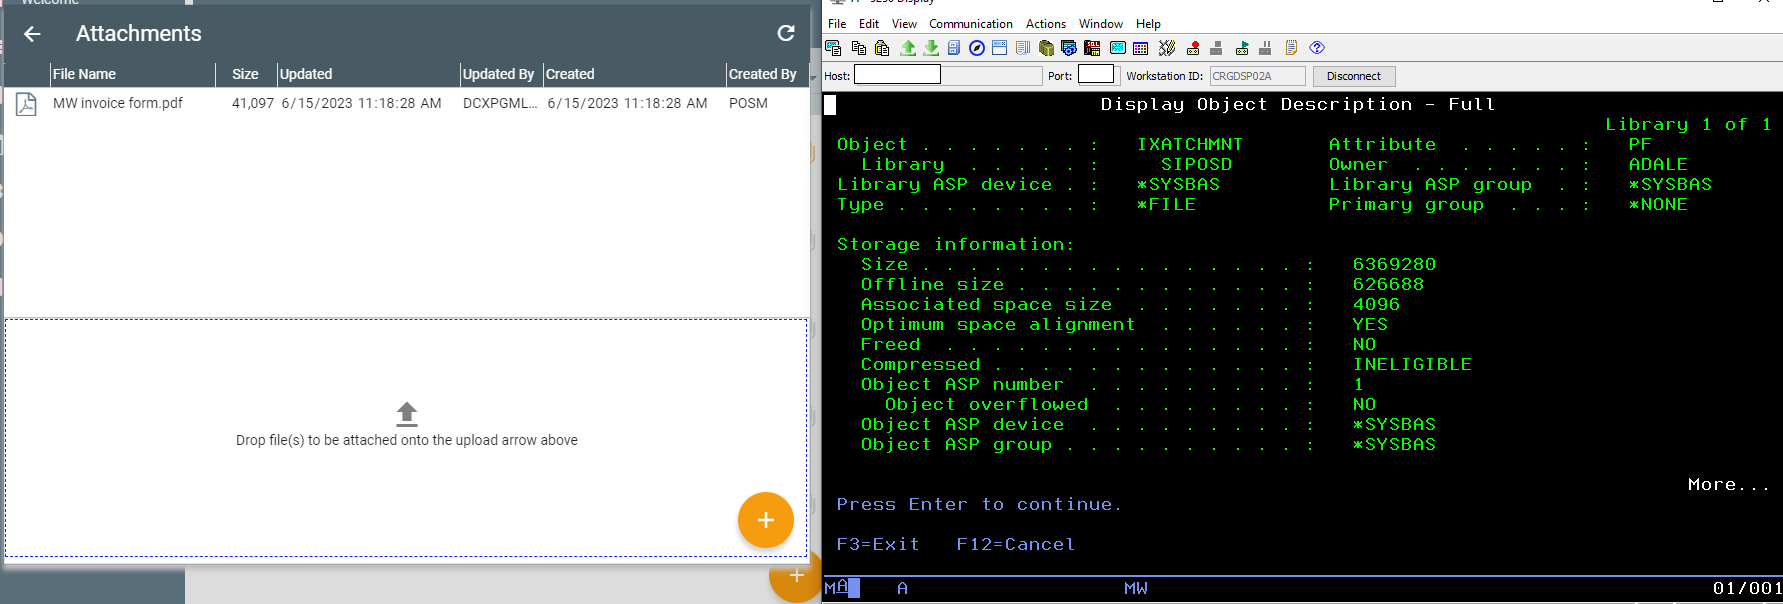Click the green download arrow toolbar icon
1783x604 pixels.
tap(931, 48)
